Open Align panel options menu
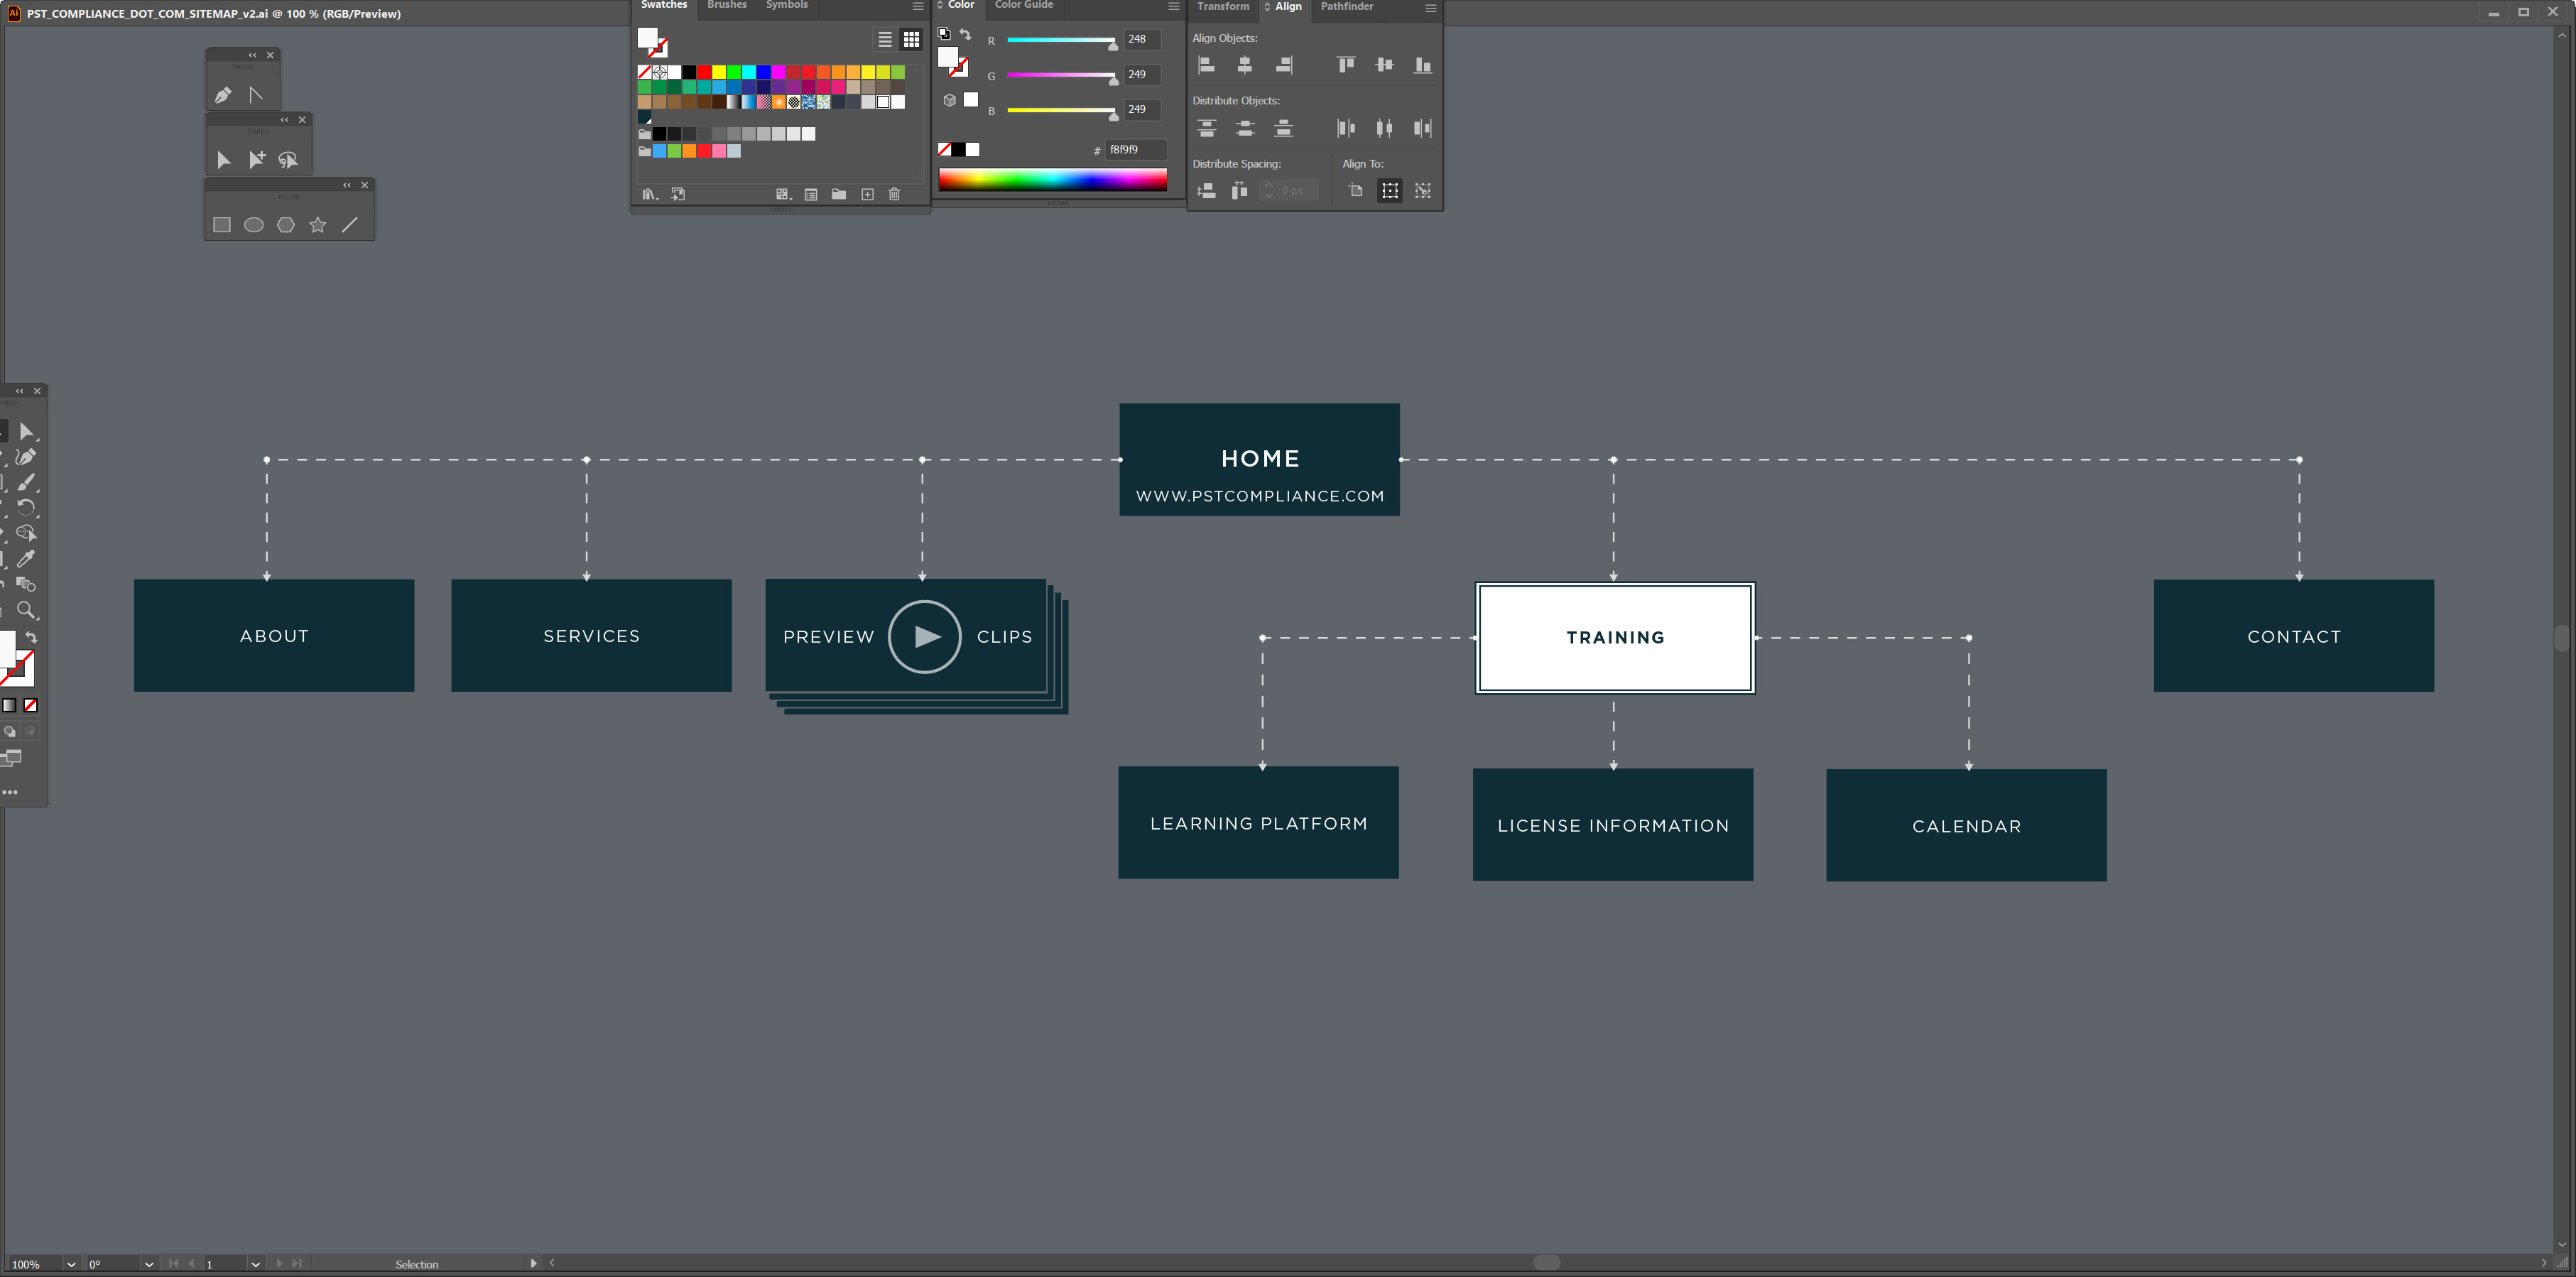The image size is (2576, 1277). [1431, 8]
